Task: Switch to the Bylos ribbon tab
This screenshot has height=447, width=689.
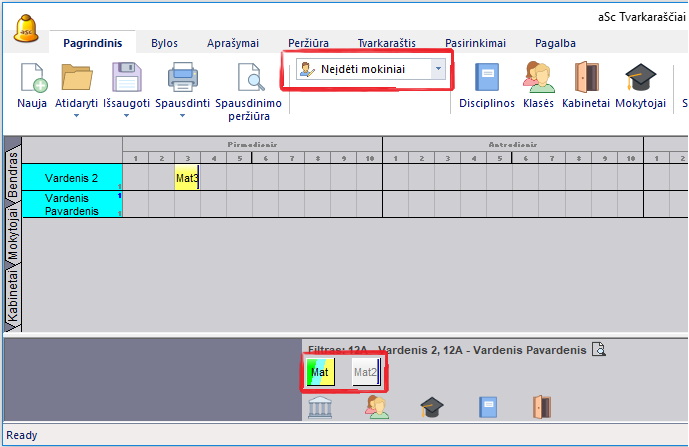Action: point(164,43)
